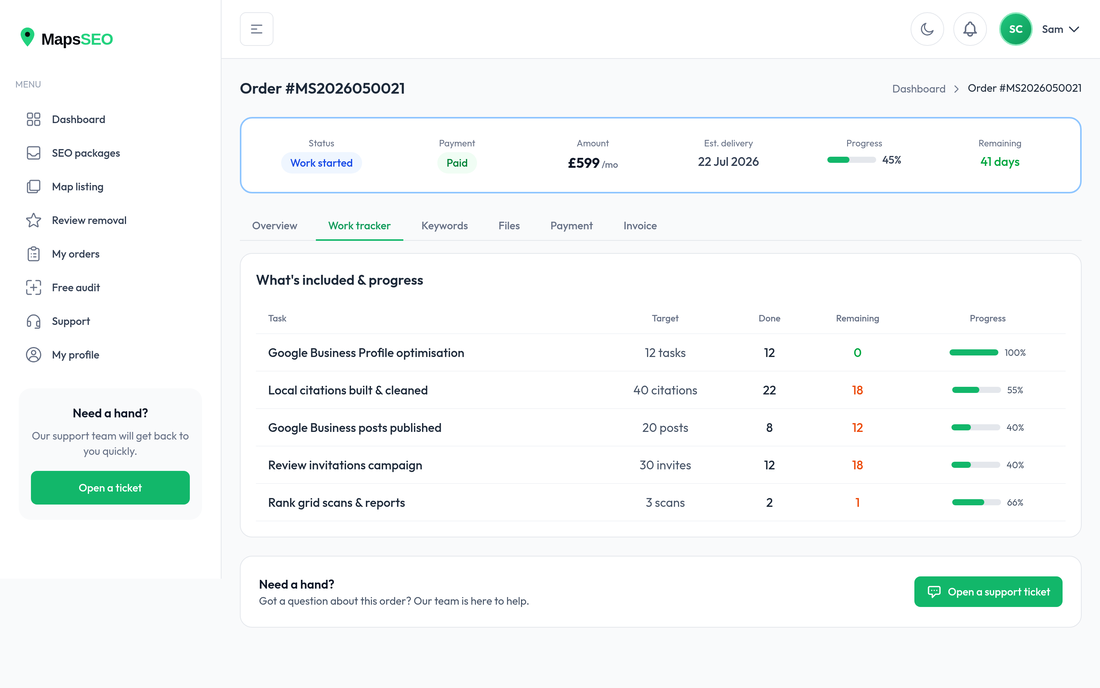The height and width of the screenshot is (688, 1100).
Task: Select the Work tracker tab
Action: coord(359,226)
